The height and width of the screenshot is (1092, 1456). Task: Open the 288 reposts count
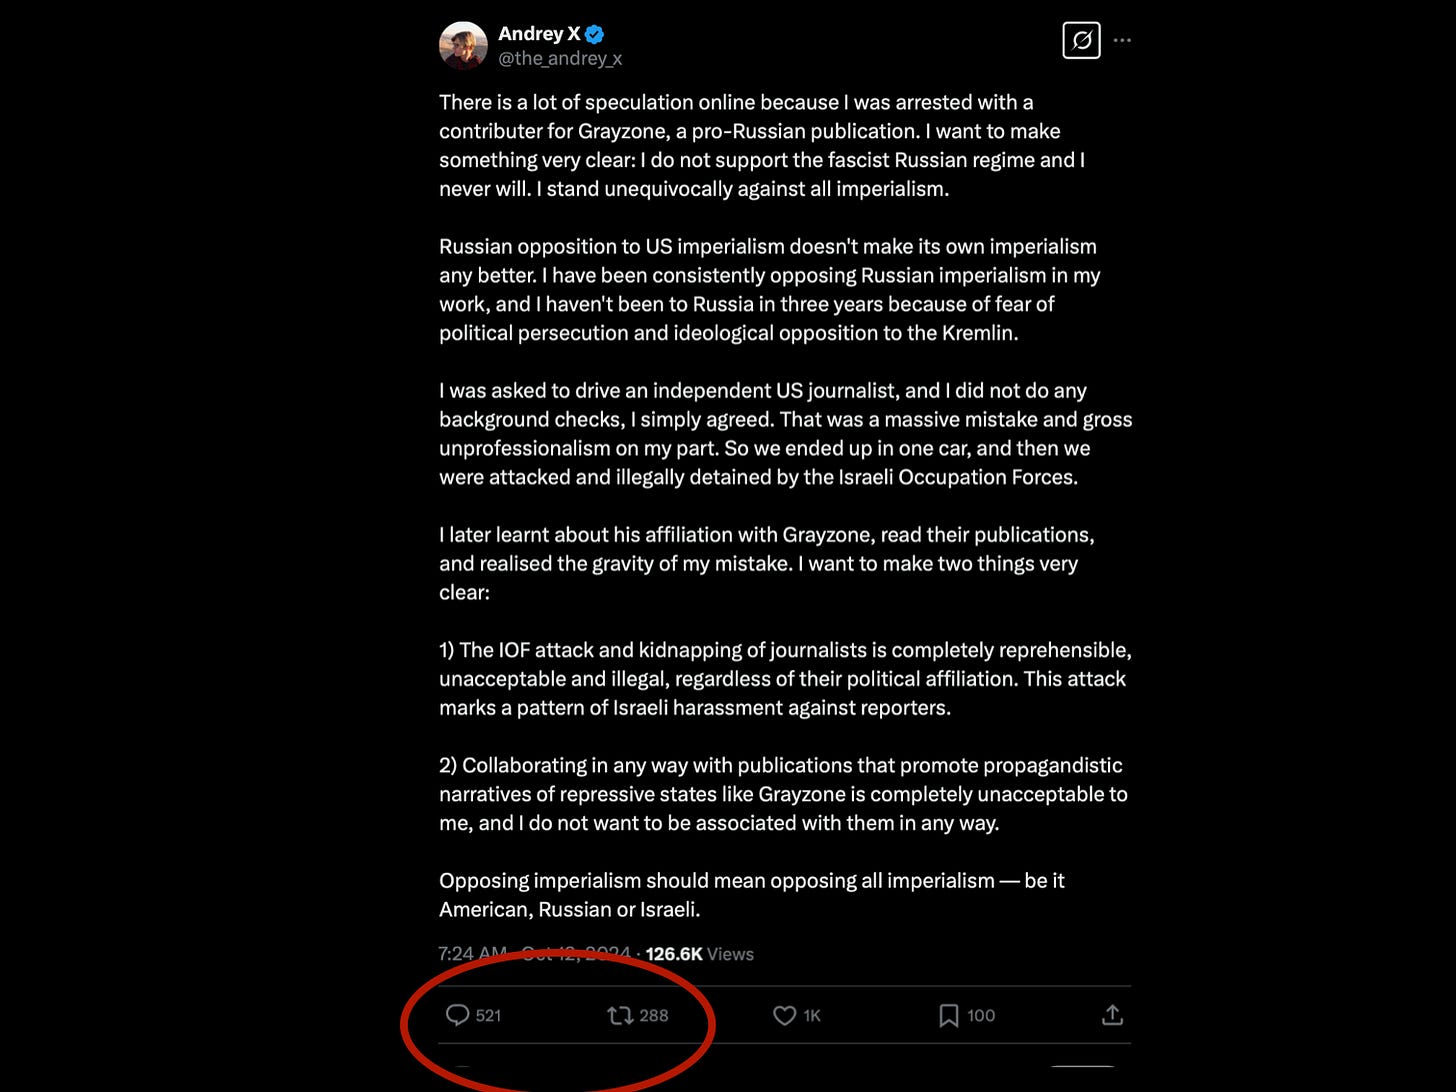653,1015
